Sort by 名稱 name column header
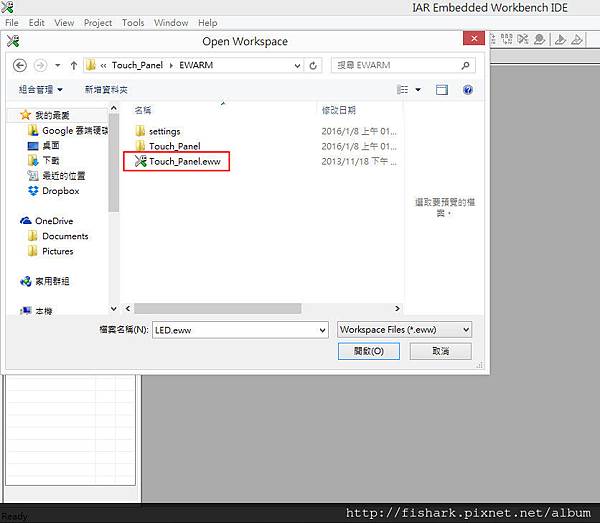This screenshot has height=523, width=600. click(x=143, y=110)
